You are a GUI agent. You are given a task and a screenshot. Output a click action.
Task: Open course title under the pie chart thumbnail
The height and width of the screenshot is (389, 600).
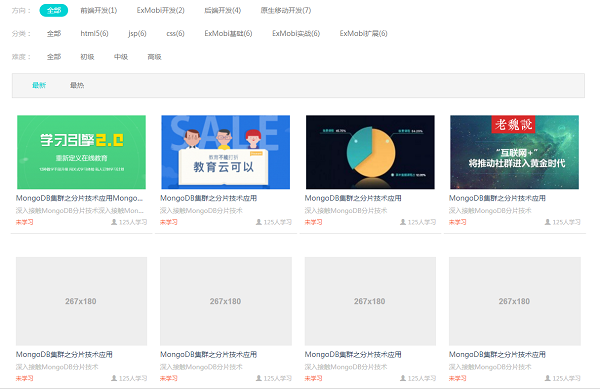click(x=353, y=198)
